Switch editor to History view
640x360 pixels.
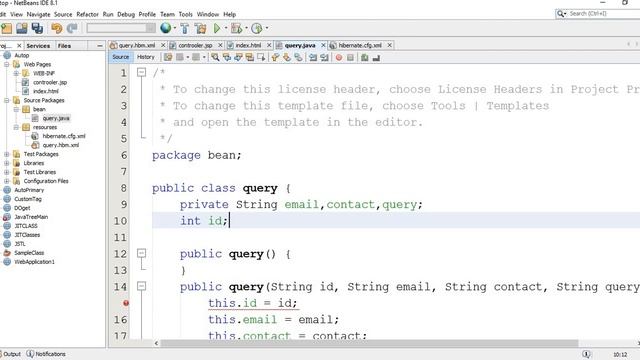click(x=146, y=57)
